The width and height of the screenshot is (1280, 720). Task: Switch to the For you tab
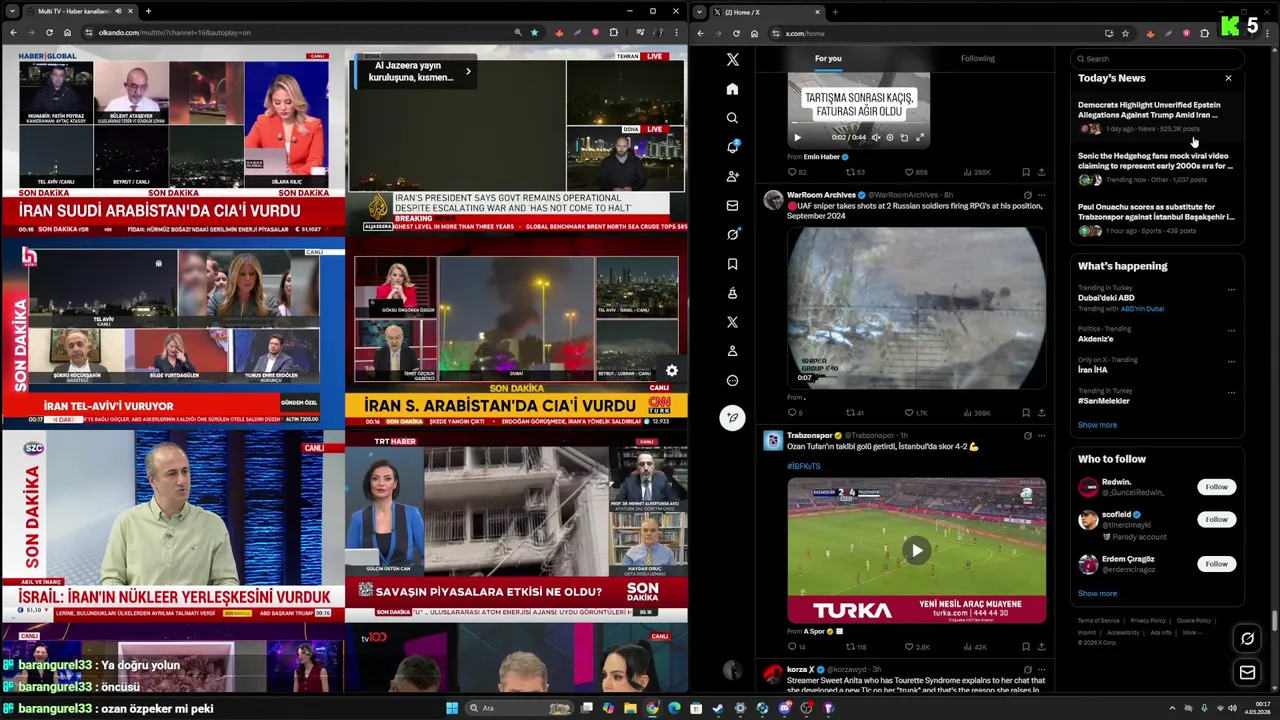point(828,58)
